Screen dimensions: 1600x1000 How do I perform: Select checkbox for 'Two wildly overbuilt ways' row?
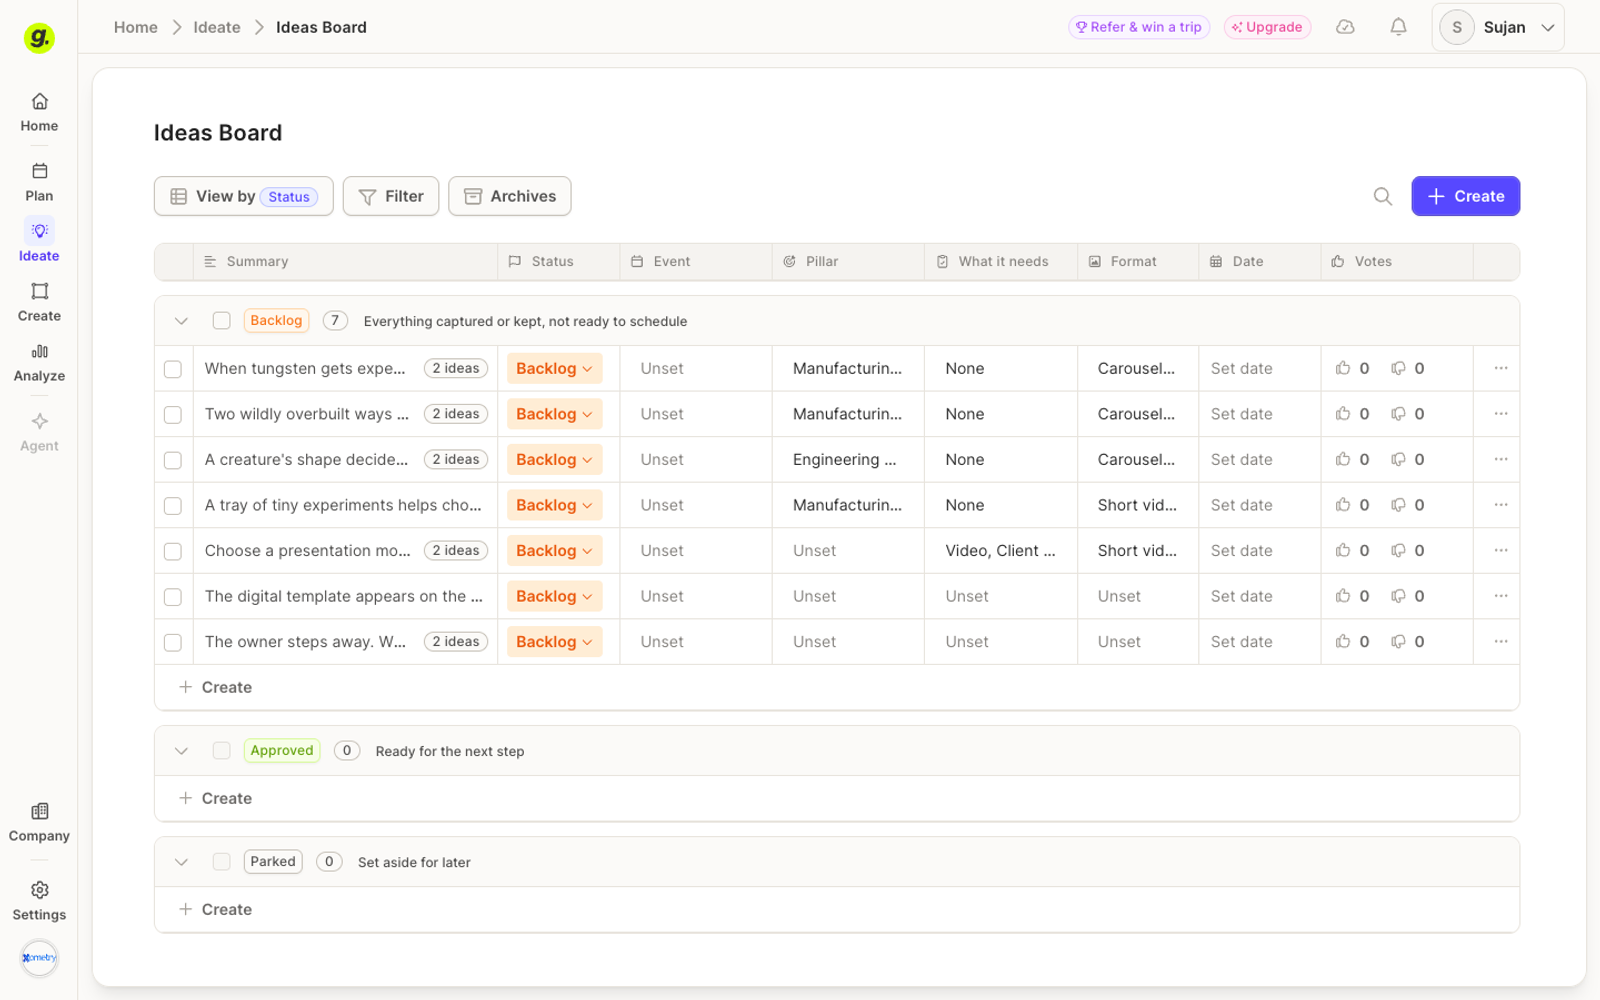[173, 414]
